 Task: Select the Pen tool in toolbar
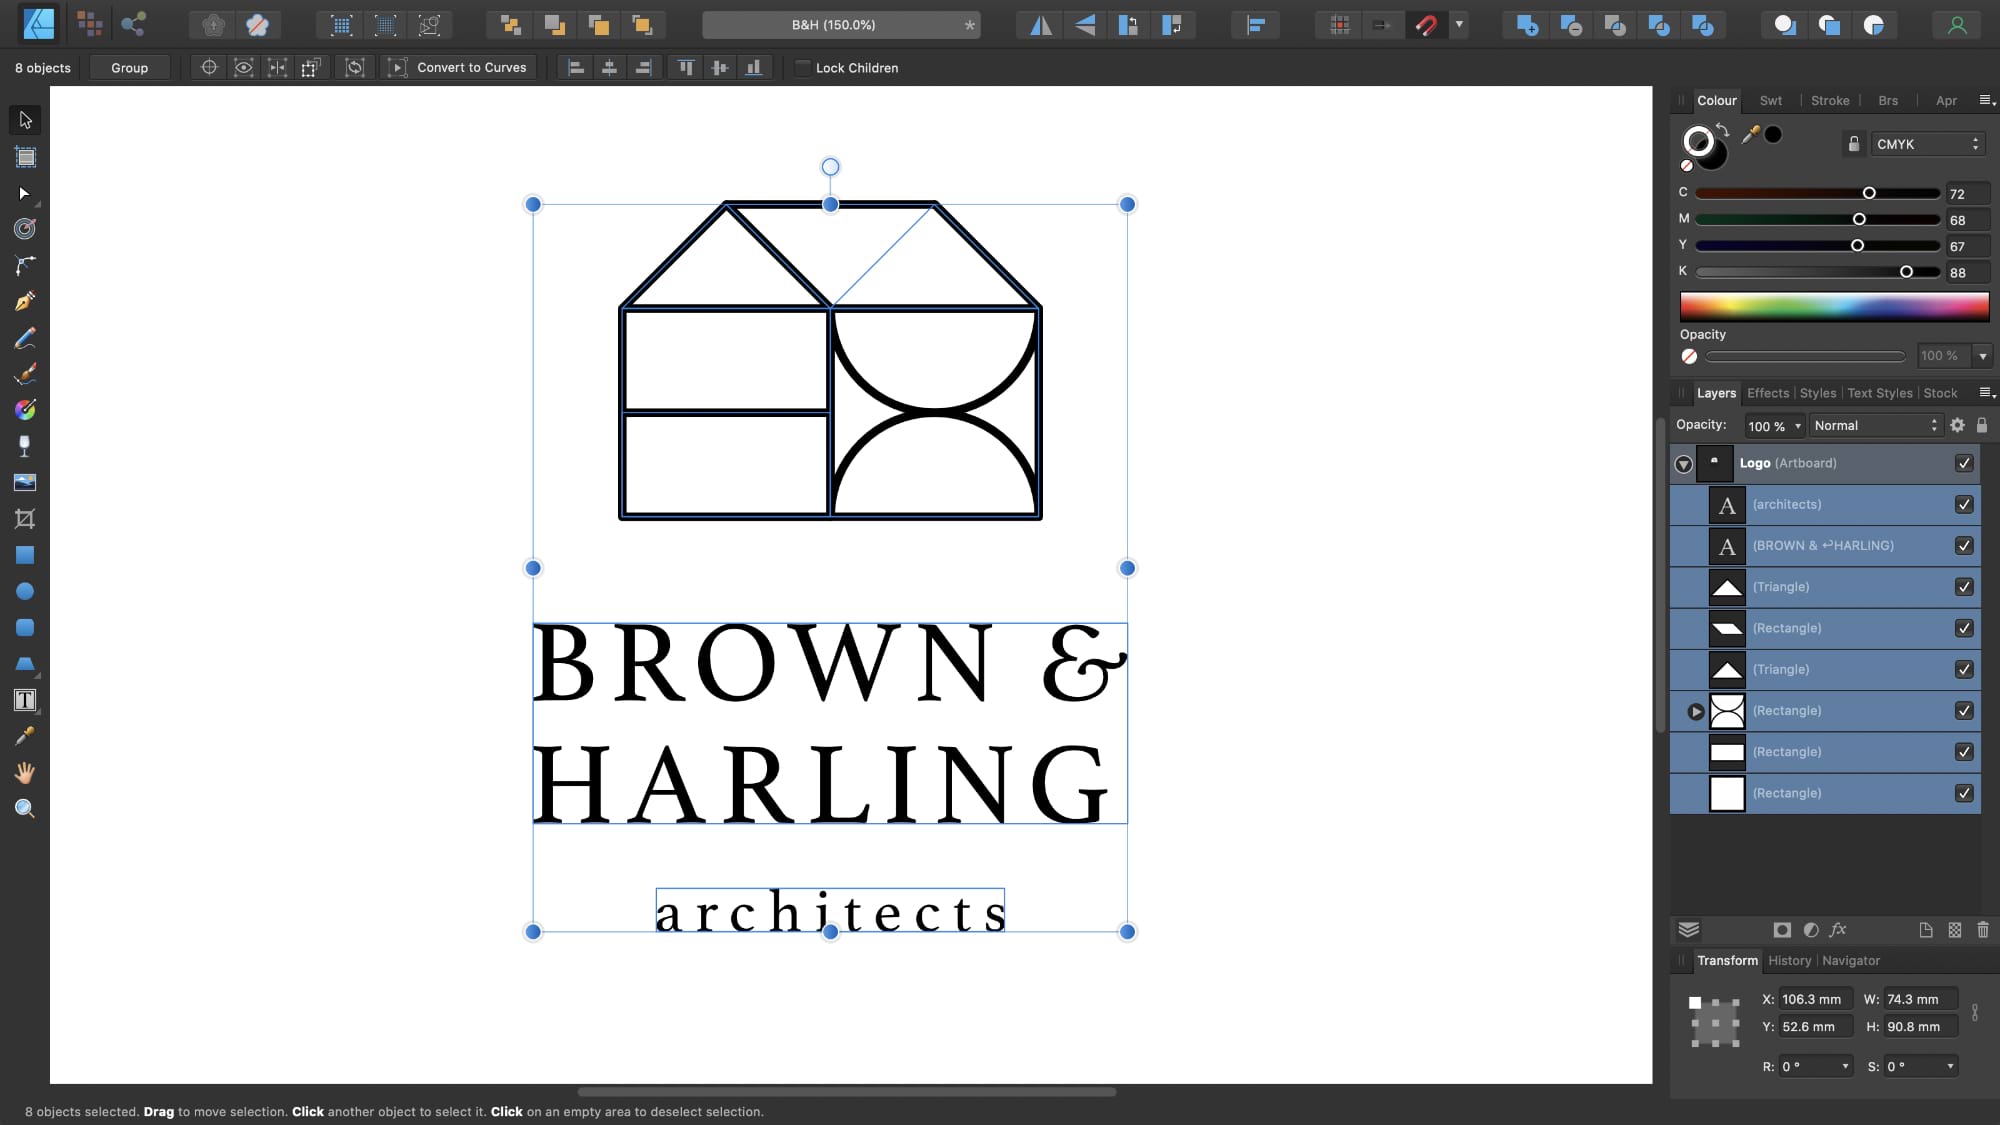25,301
